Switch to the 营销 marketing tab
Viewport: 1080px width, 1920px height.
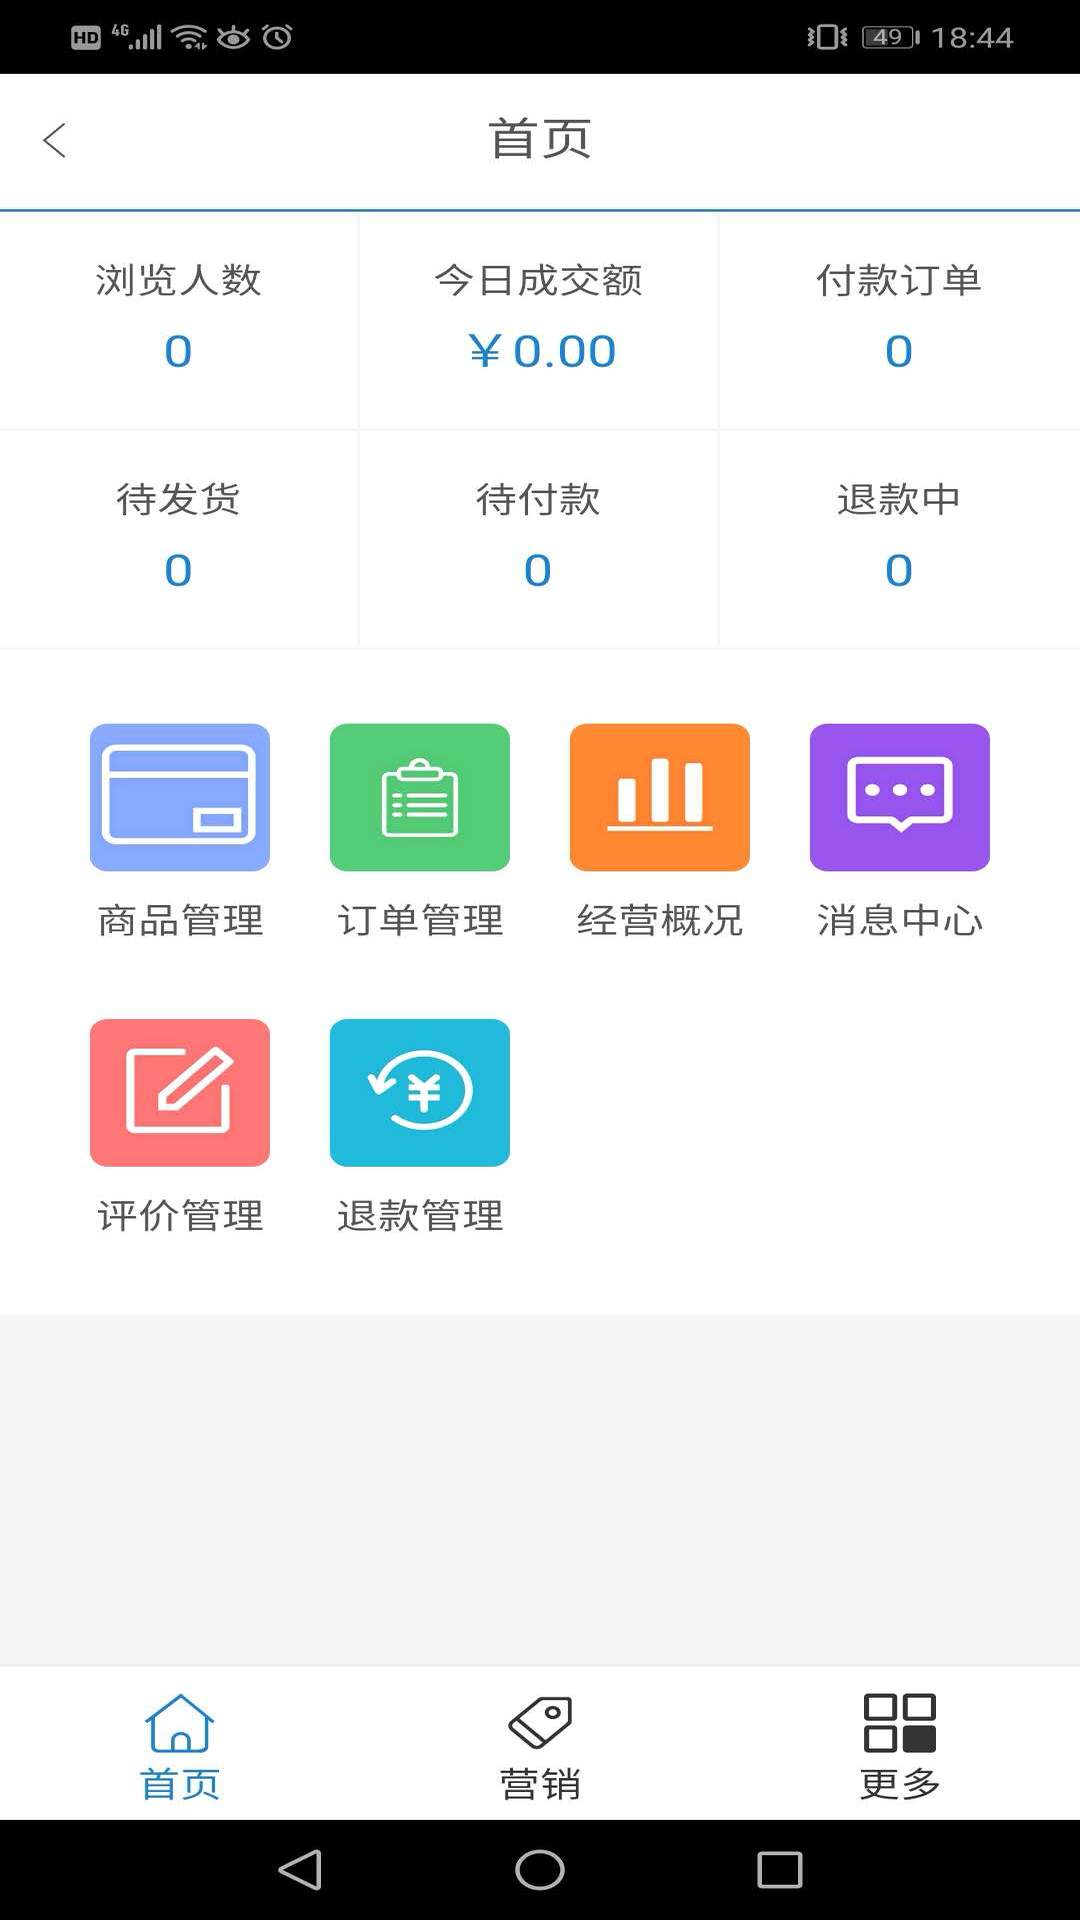pos(540,1745)
